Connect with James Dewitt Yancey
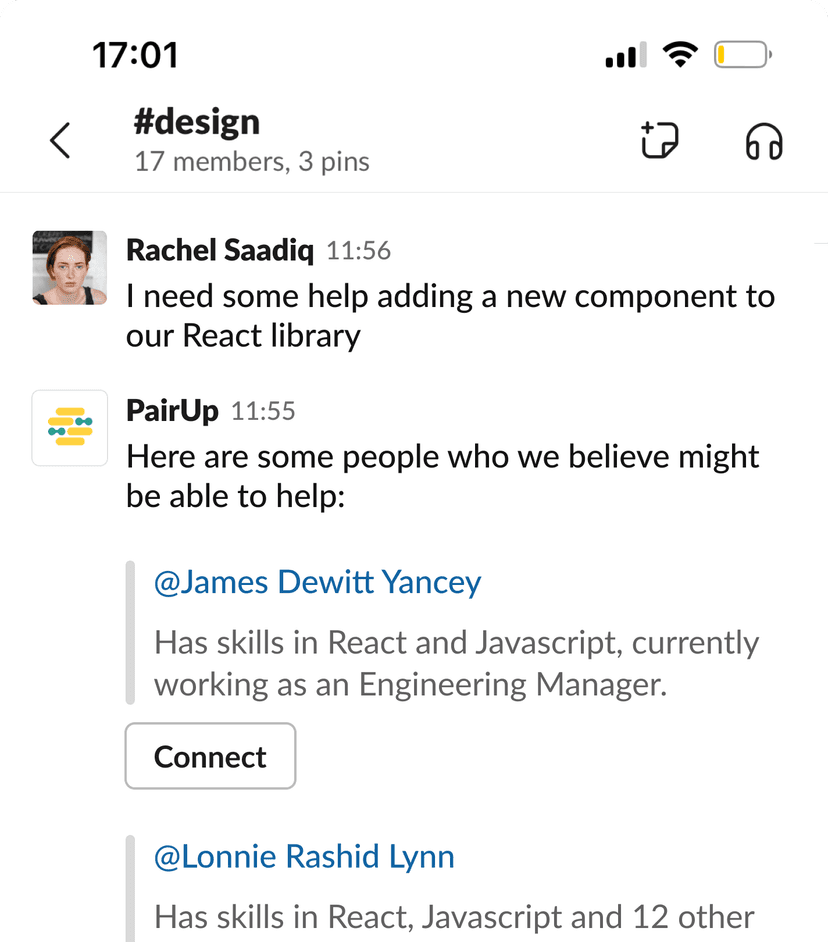This screenshot has width=828, height=942. click(210, 756)
